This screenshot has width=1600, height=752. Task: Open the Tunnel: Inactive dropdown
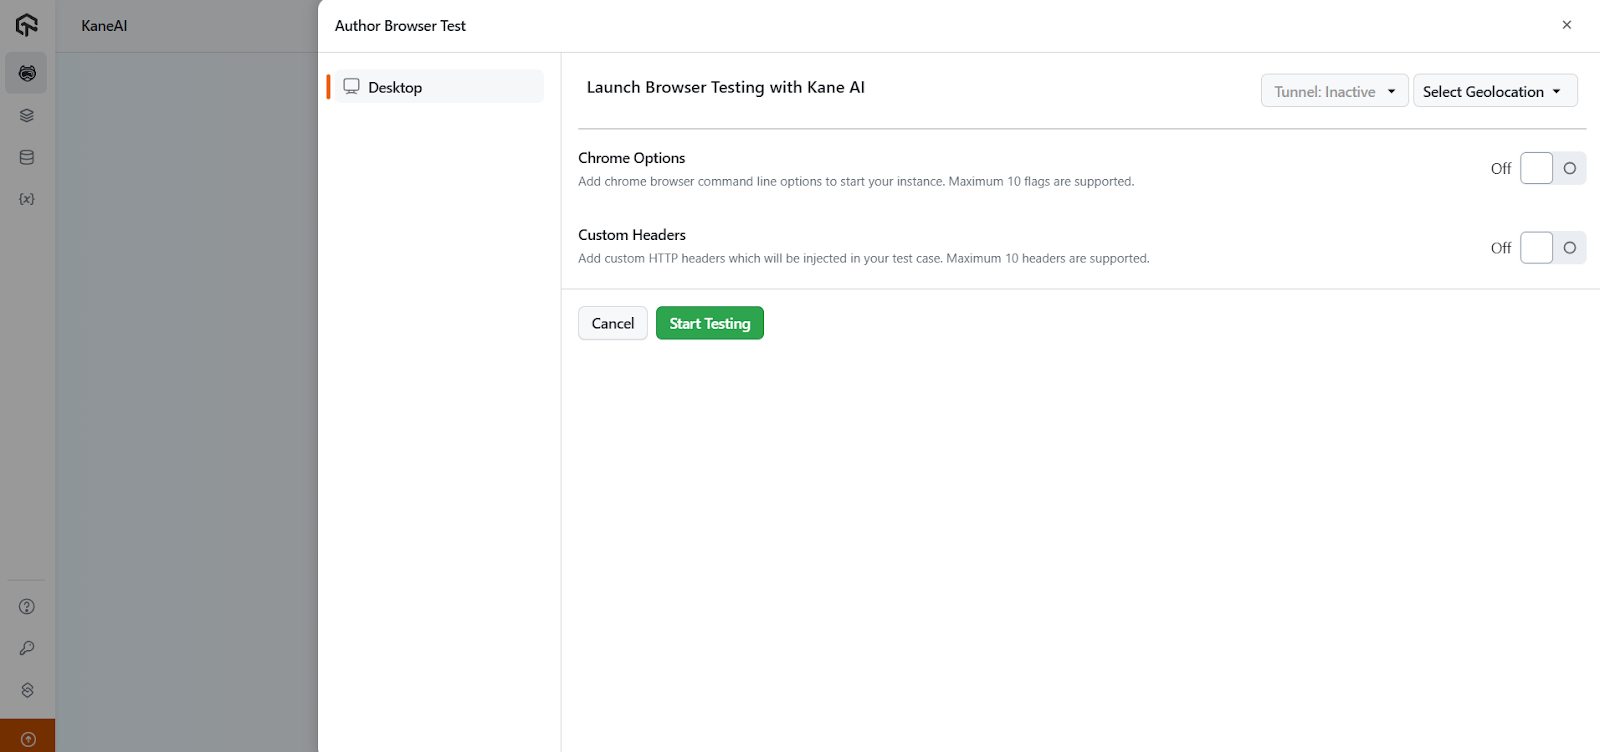1334,91
